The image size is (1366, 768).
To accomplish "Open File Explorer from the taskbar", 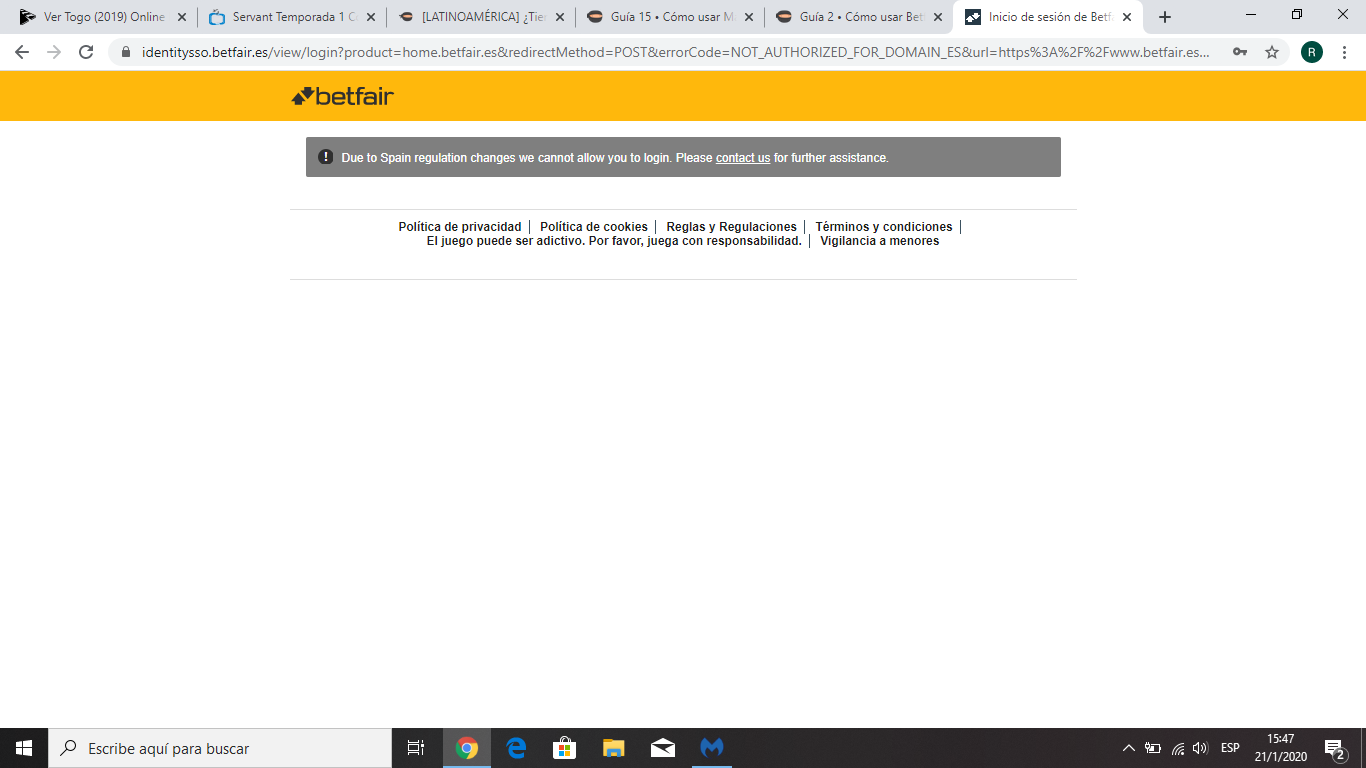I will point(614,748).
